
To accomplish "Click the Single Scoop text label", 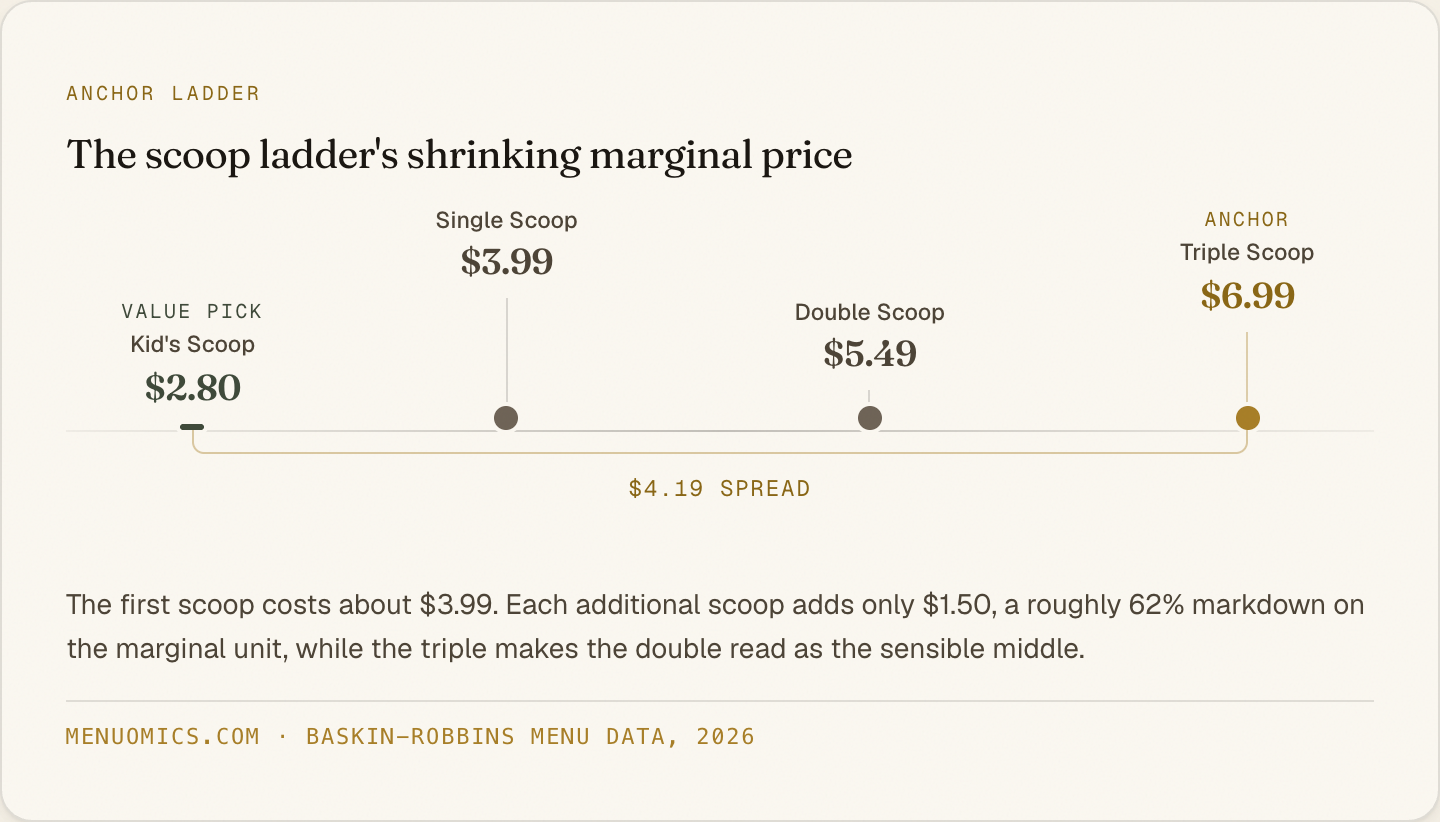I will click(507, 220).
